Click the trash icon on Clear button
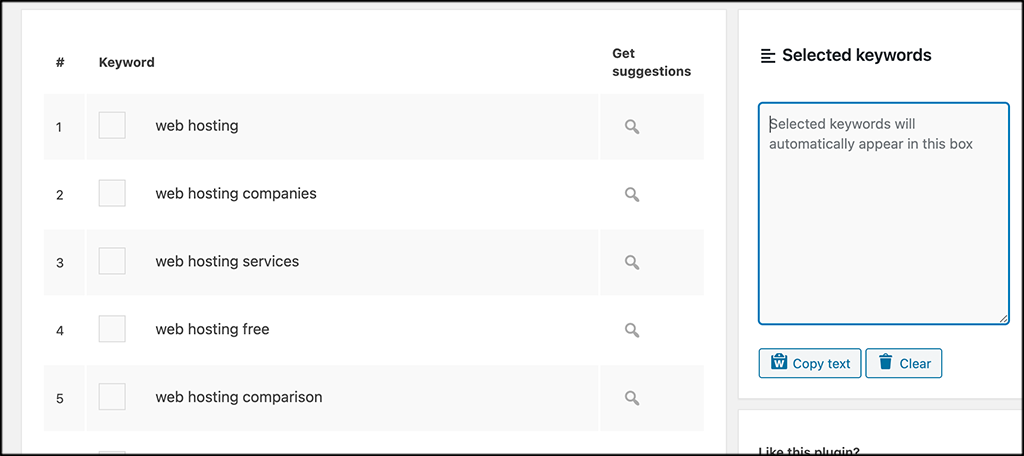Image resolution: width=1024 pixels, height=456 pixels. (885, 363)
